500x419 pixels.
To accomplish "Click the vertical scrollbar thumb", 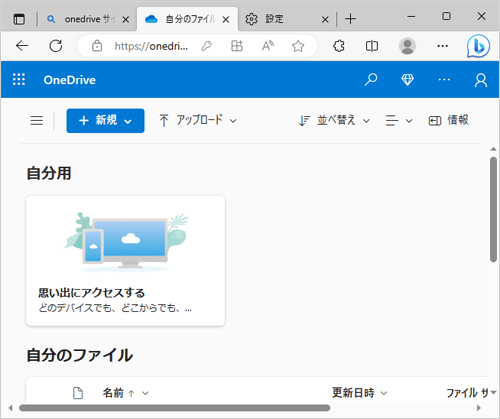I will 494,209.
